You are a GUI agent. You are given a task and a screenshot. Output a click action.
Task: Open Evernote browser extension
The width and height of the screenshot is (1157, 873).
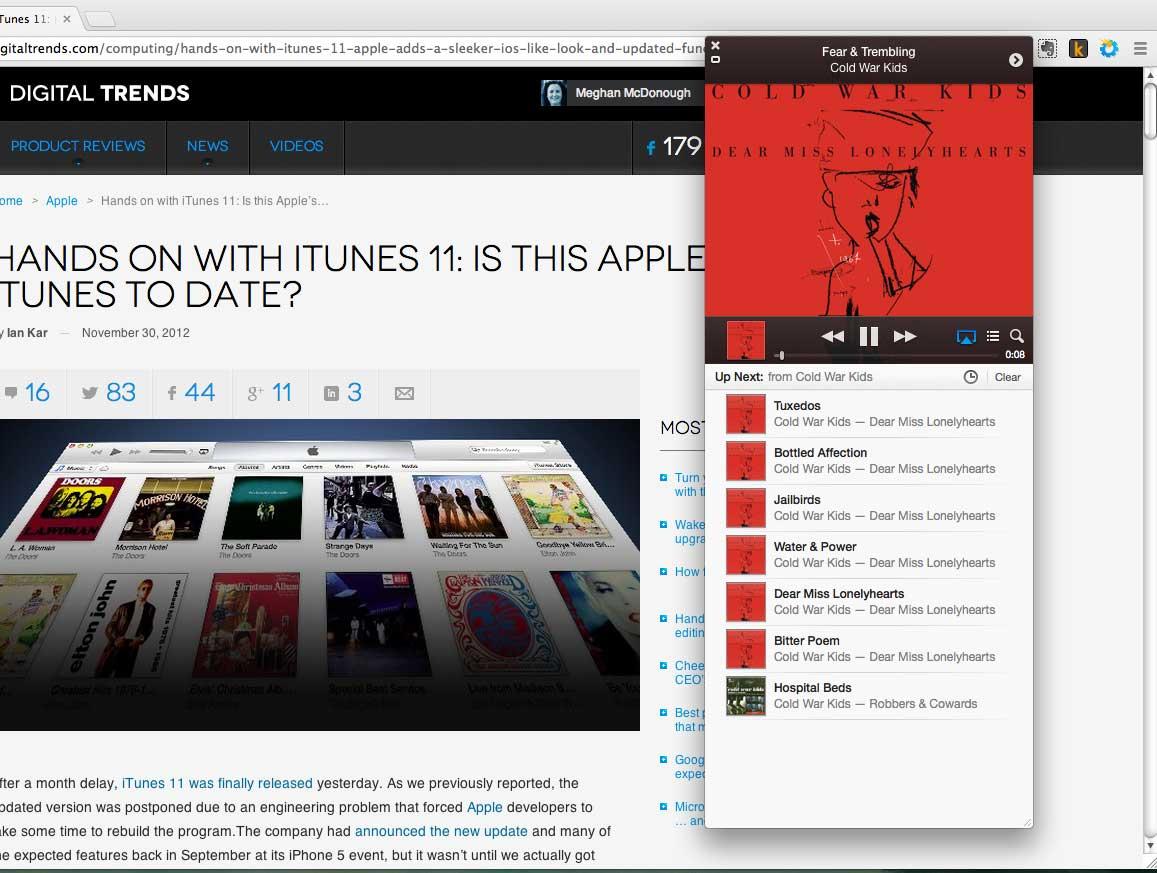click(1047, 49)
